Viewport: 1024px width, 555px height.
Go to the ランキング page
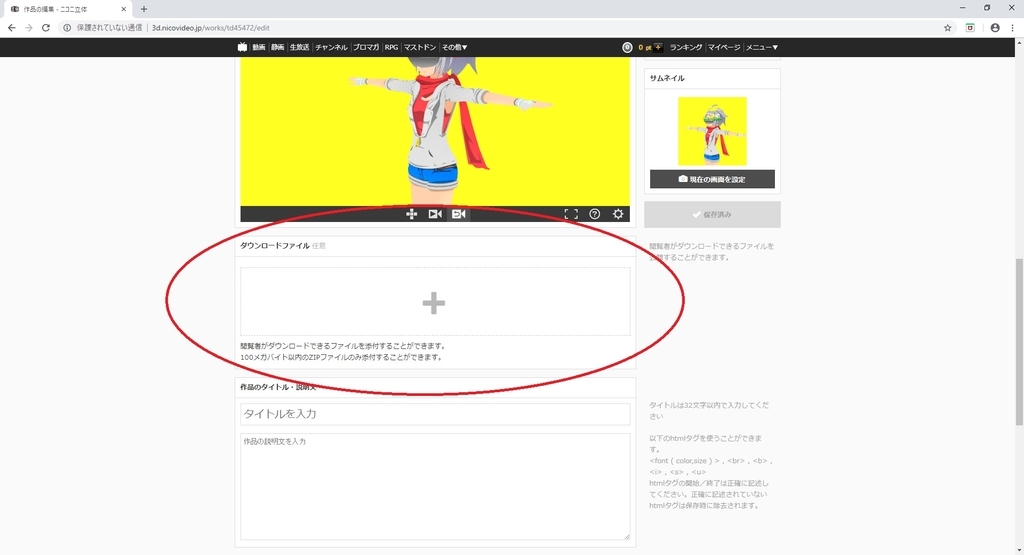686,47
